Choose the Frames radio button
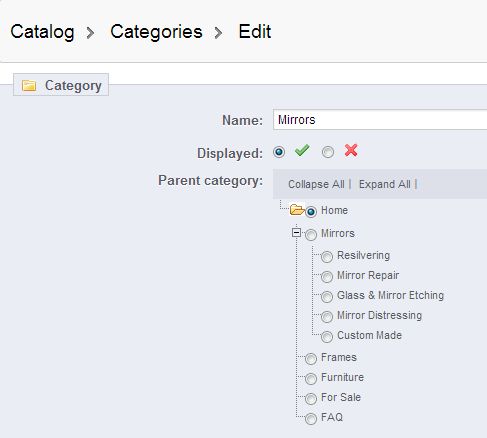Image resolution: width=487 pixels, height=438 pixels. click(311, 359)
